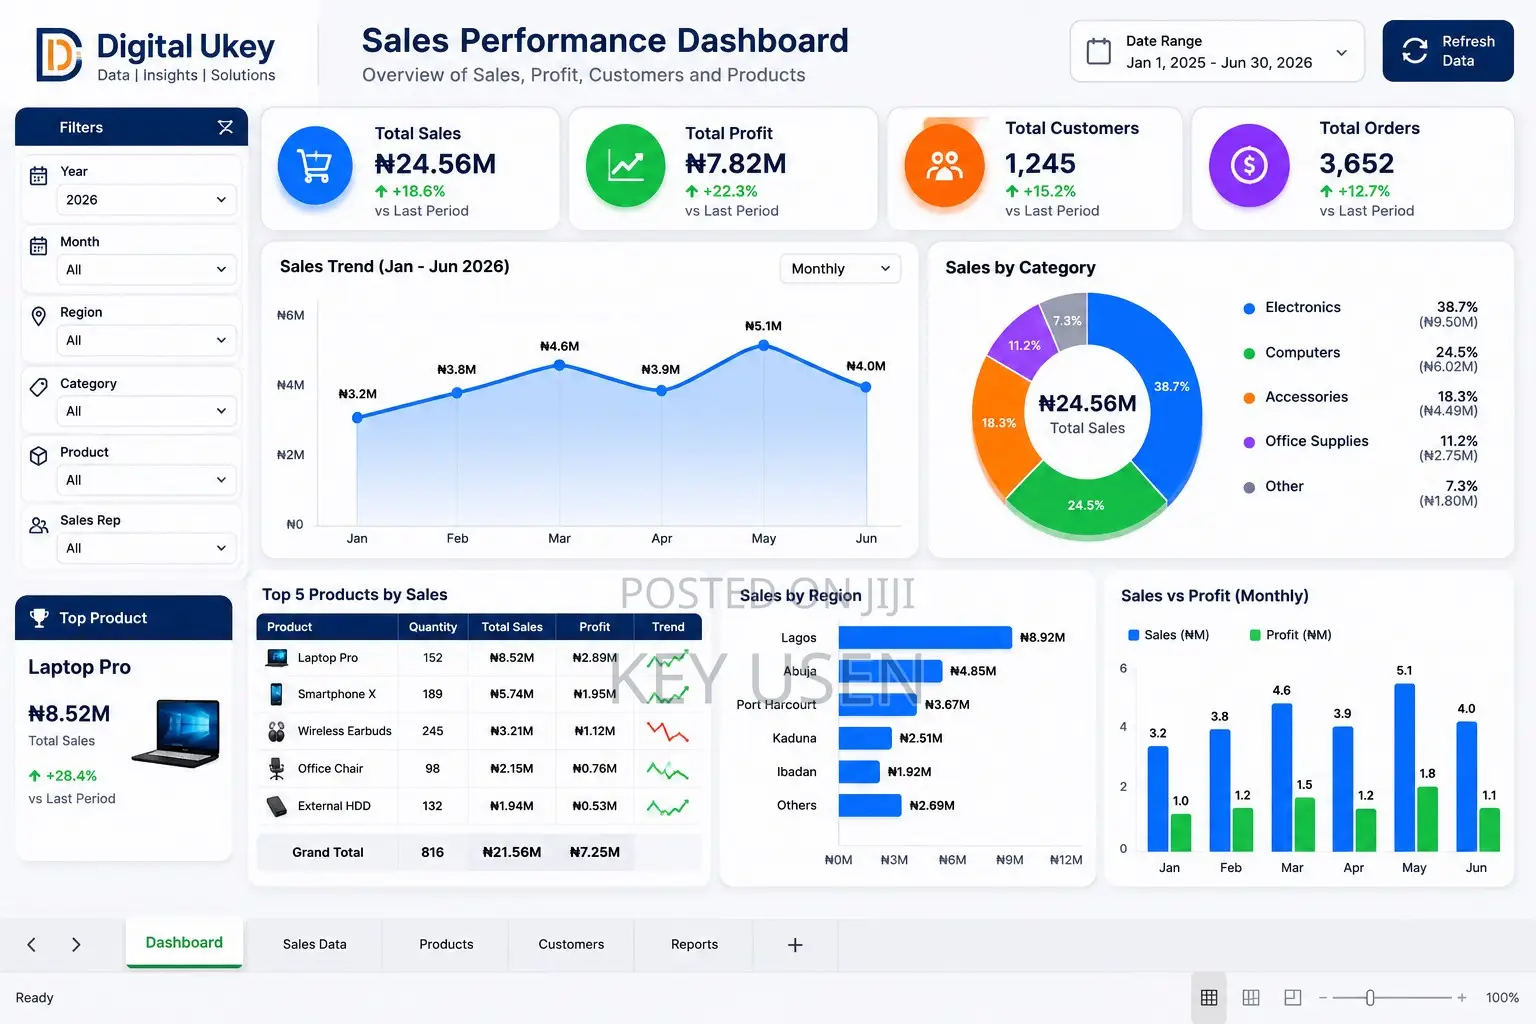Click the Total Customers people icon
The image size is (1536, 1024).
coord(944,165)
